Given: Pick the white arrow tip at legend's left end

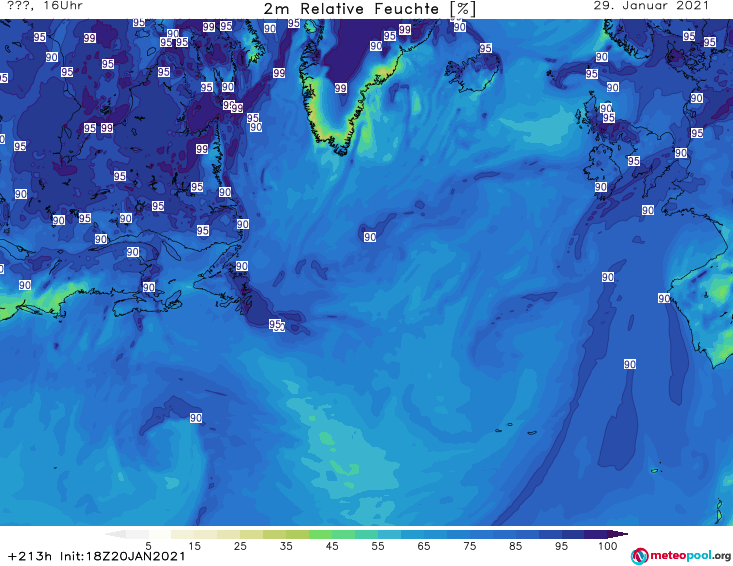Looking at the screenshot, I should (x=115, y=534).
